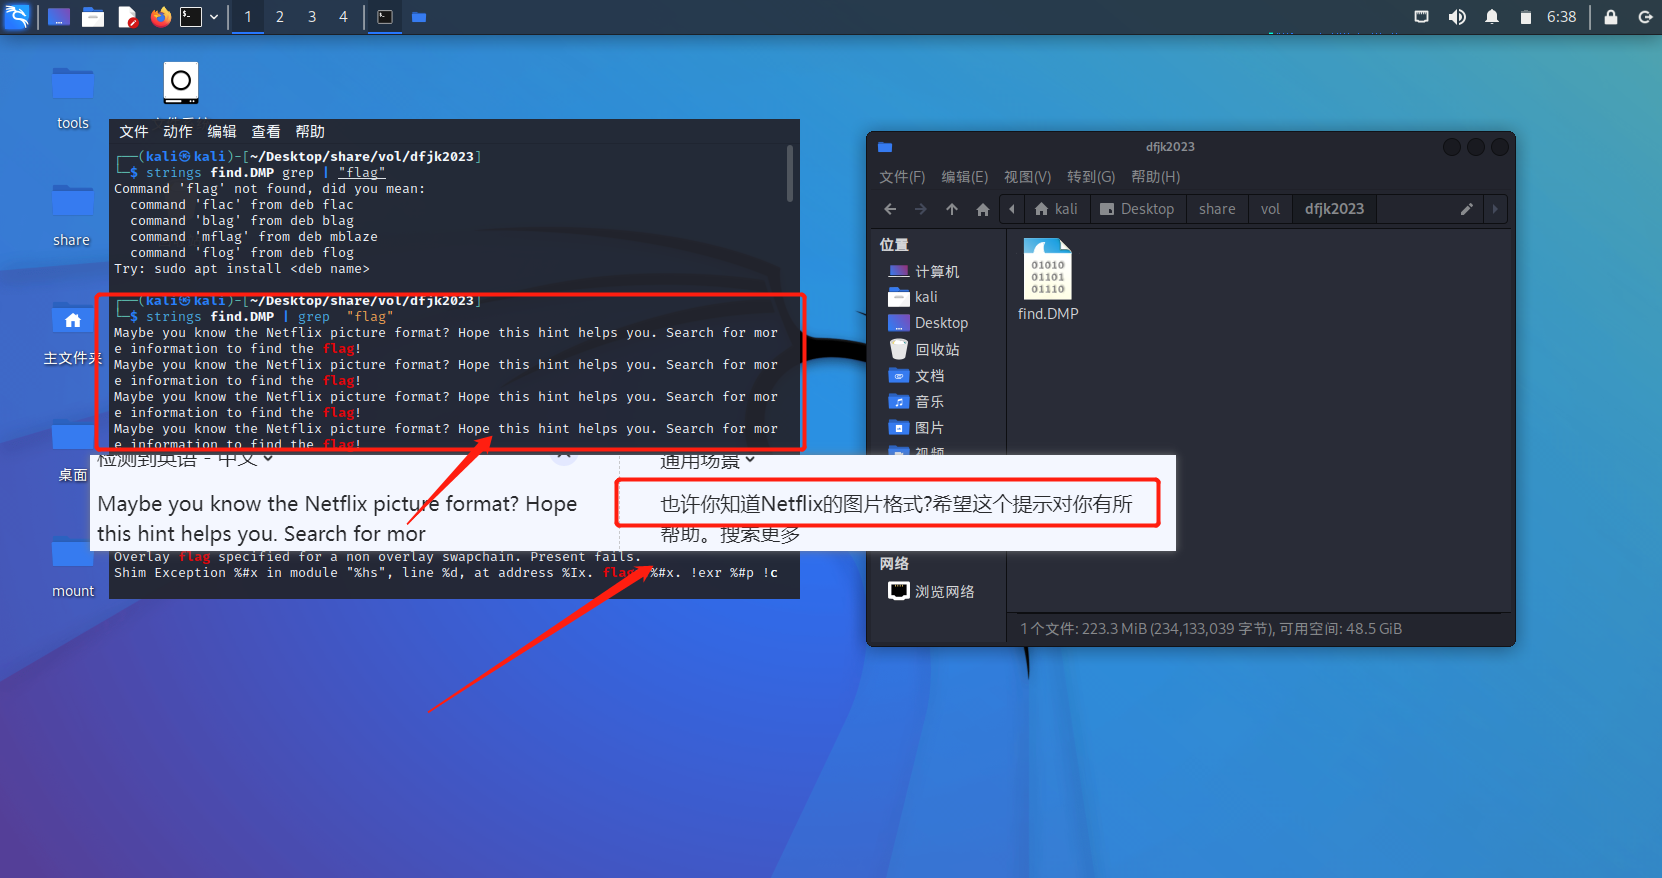Select the tools folder on the desktop
The image size is (1662, 878).
[73, 98]
